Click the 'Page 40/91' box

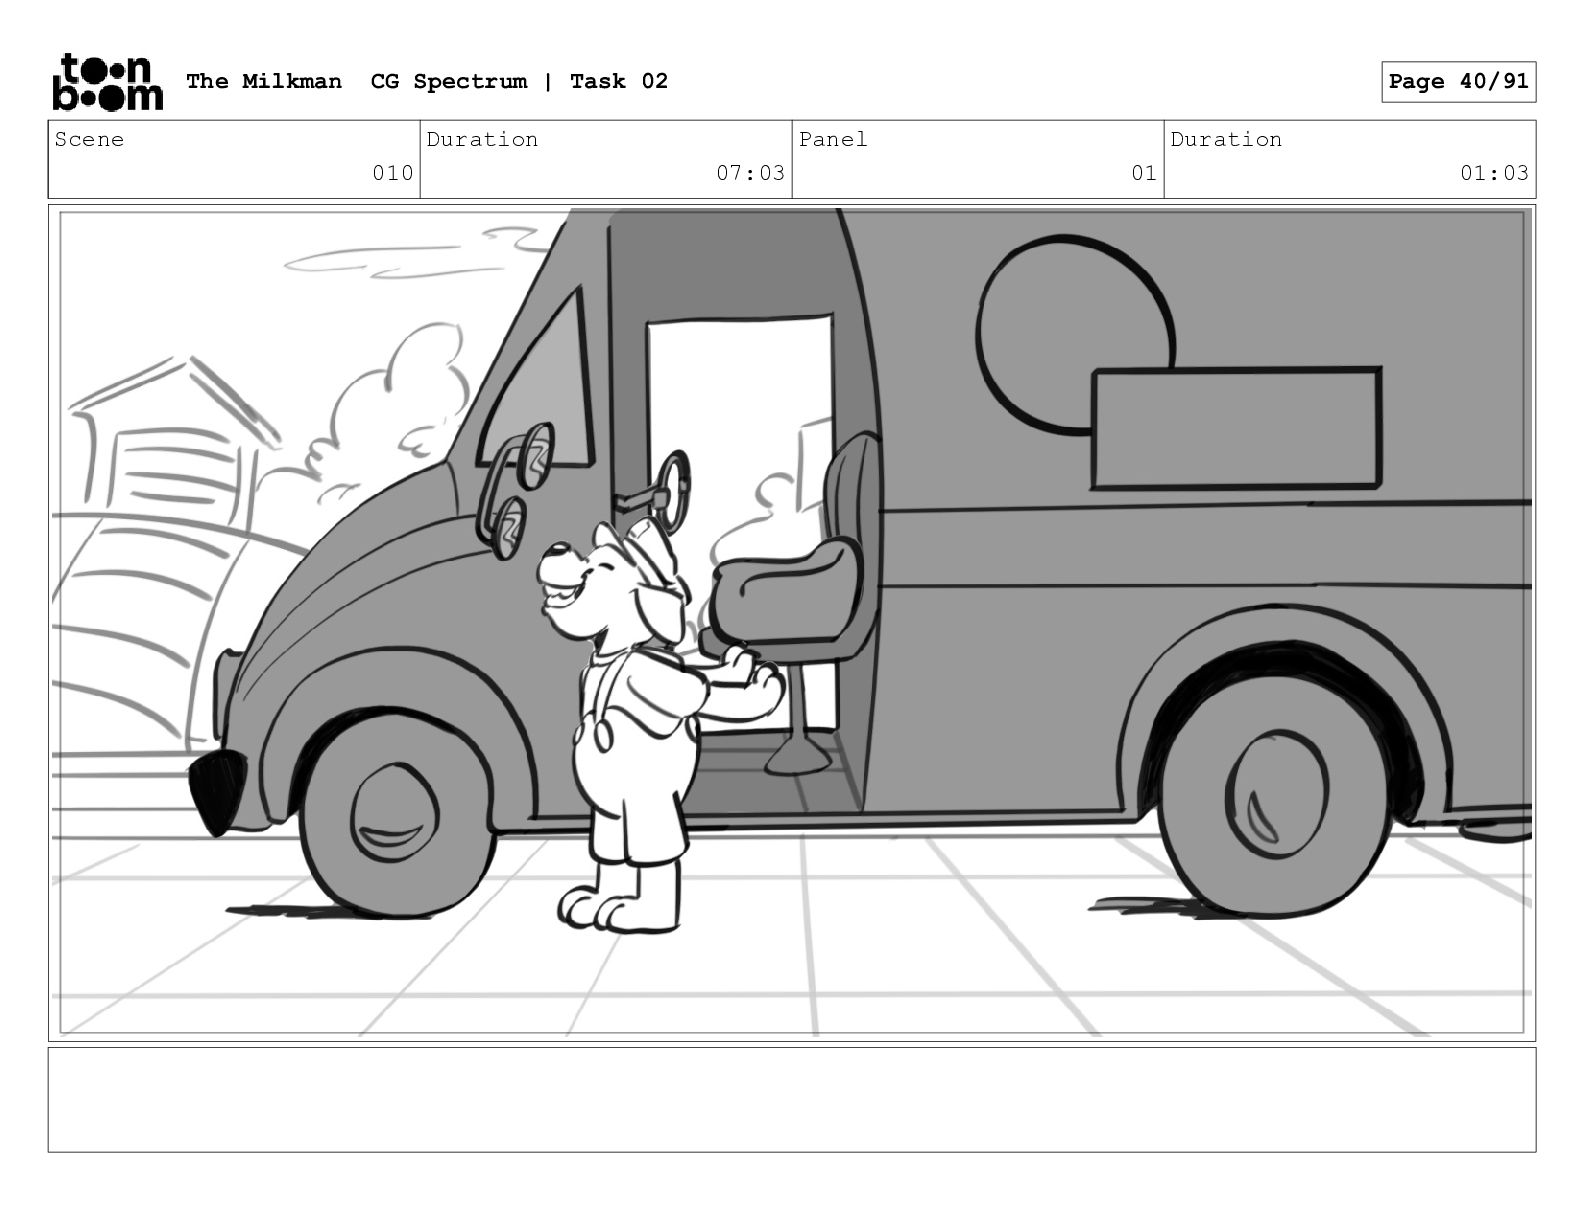tap(1459, 81)
